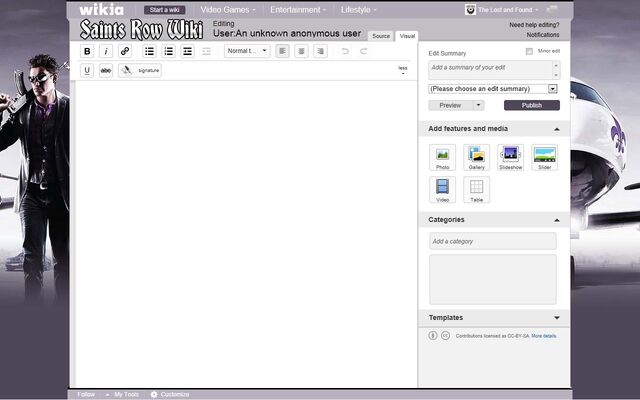Add a Photo to the page
The width and height of the screenshot is (640, 400).
pos(442,157)
